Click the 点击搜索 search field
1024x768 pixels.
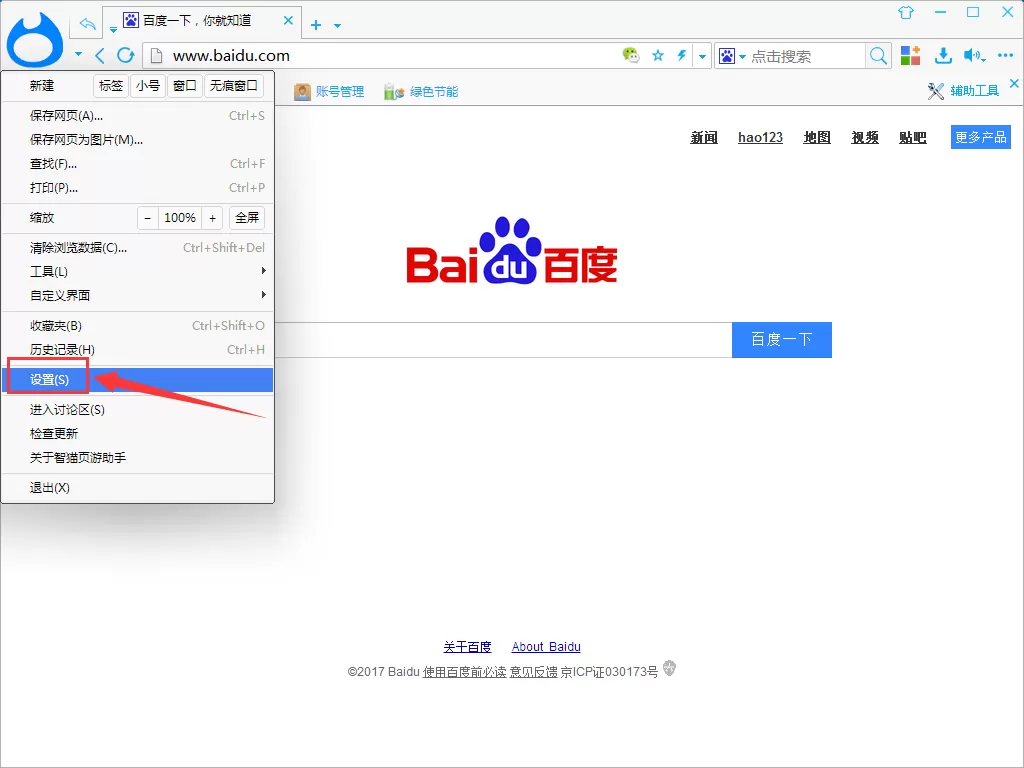click(x=807, y=56)
